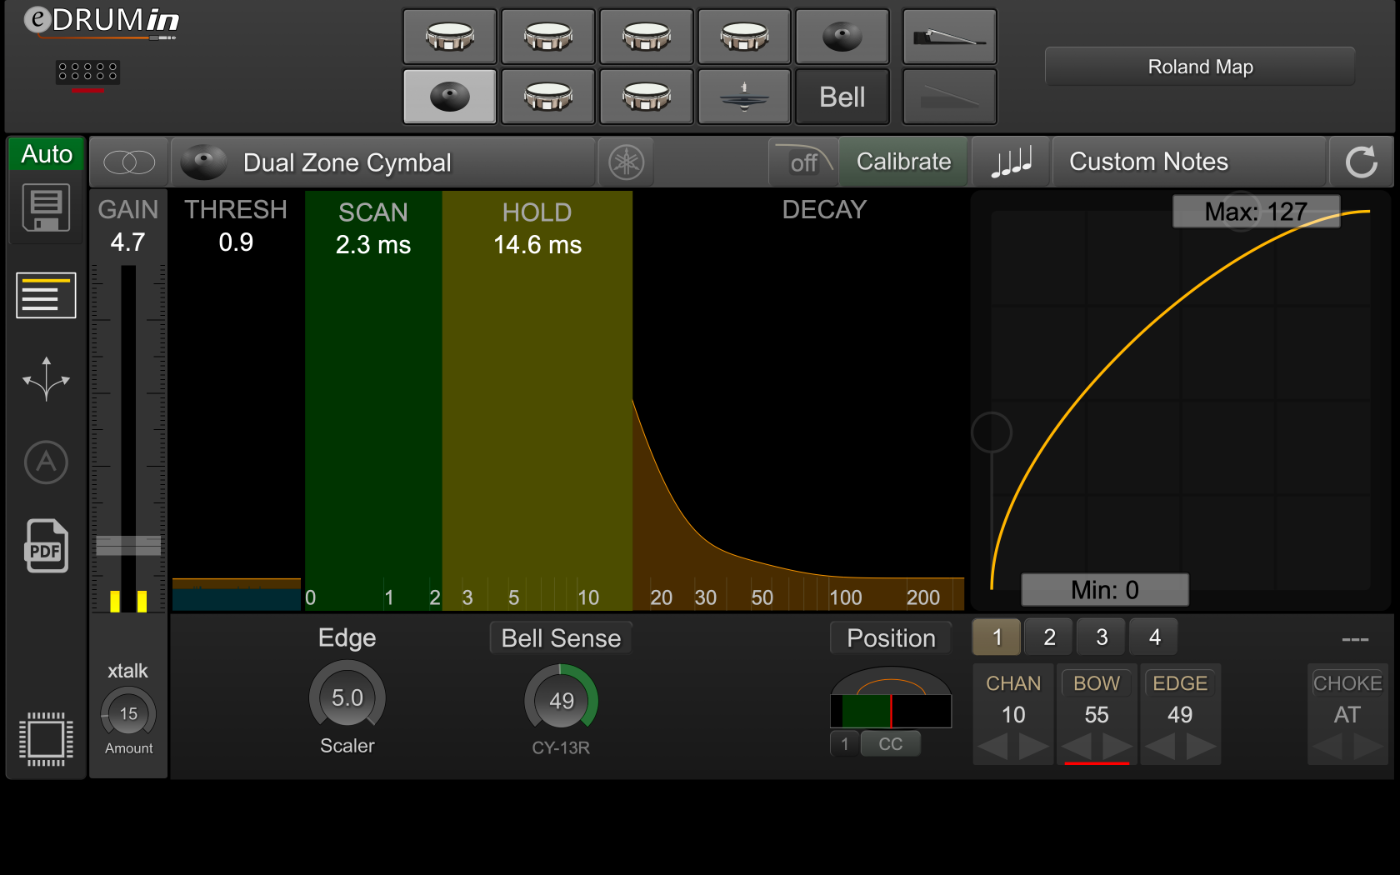Toggle the CC button under Position

(x=890, y=744)
